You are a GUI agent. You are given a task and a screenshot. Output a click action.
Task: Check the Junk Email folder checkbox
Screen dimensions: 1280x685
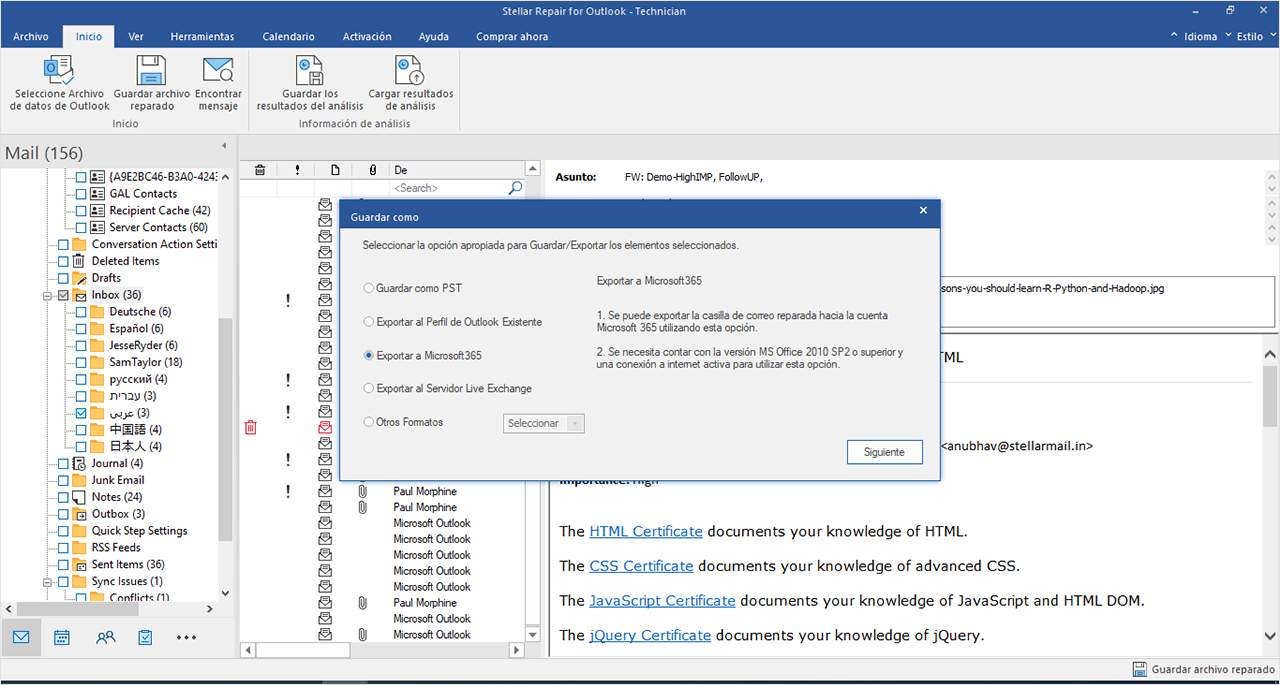[x=64, y=480]
